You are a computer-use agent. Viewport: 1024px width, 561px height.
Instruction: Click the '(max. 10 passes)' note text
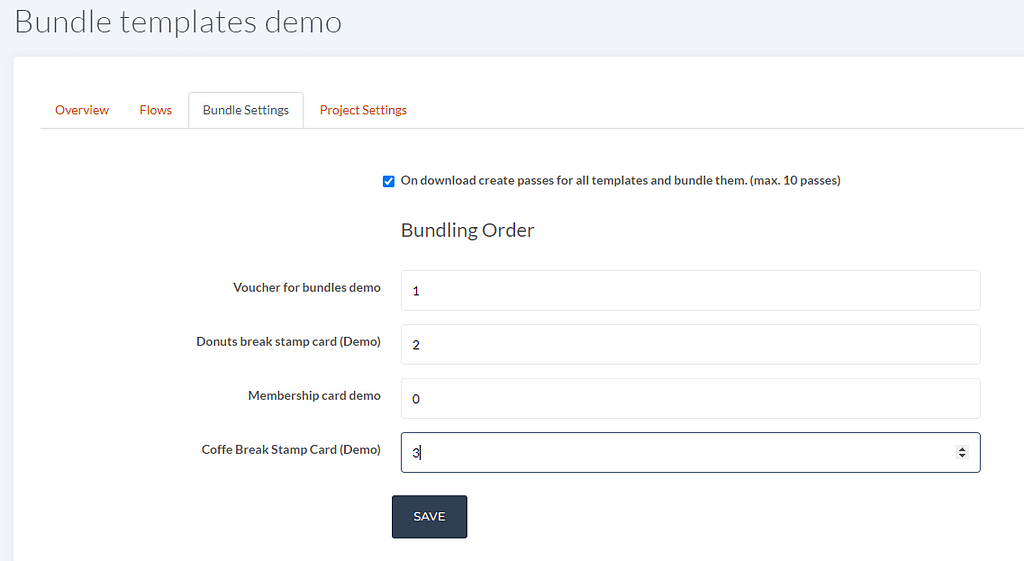[795, 180]
